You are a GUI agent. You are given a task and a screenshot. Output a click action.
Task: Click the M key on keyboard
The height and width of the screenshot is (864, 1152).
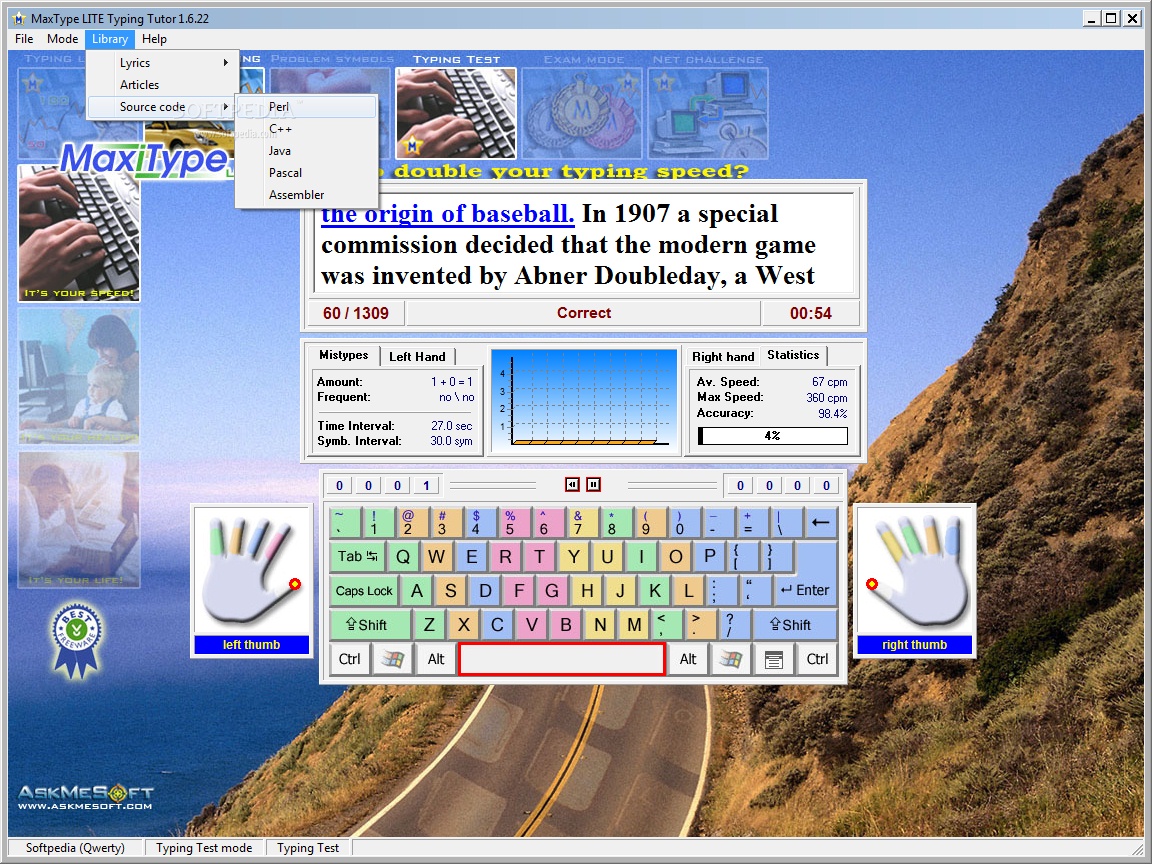pos(633,625)
